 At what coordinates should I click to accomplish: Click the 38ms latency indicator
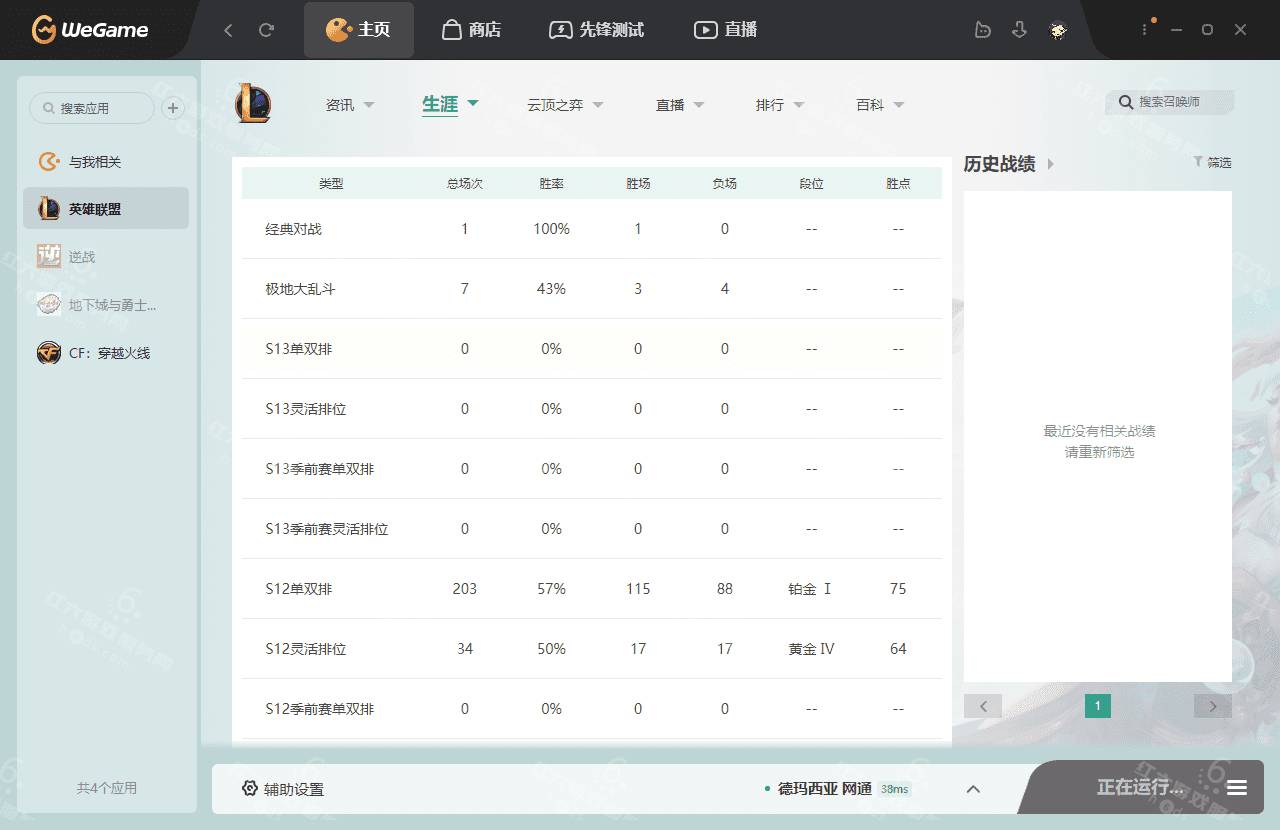pyautogui.click(x=895, y=789)
